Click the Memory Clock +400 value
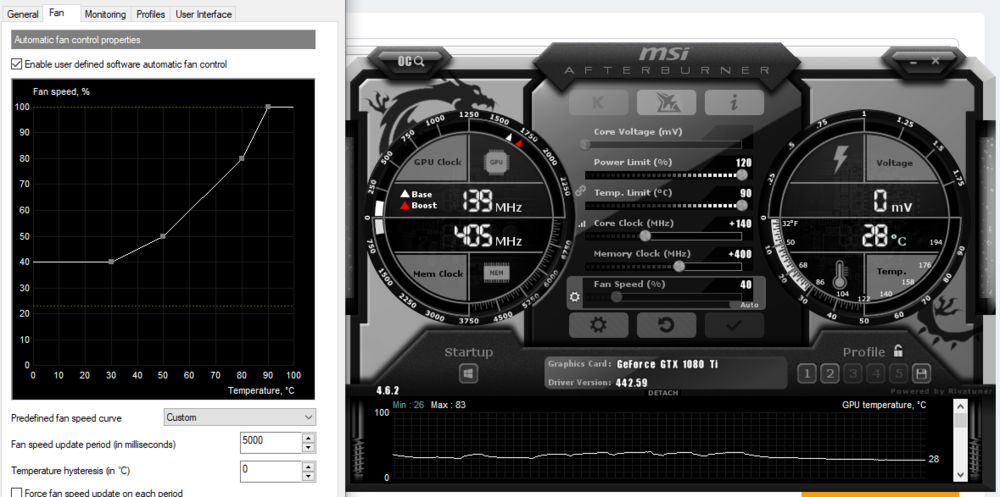1000x497 pixels. (740, 254)
